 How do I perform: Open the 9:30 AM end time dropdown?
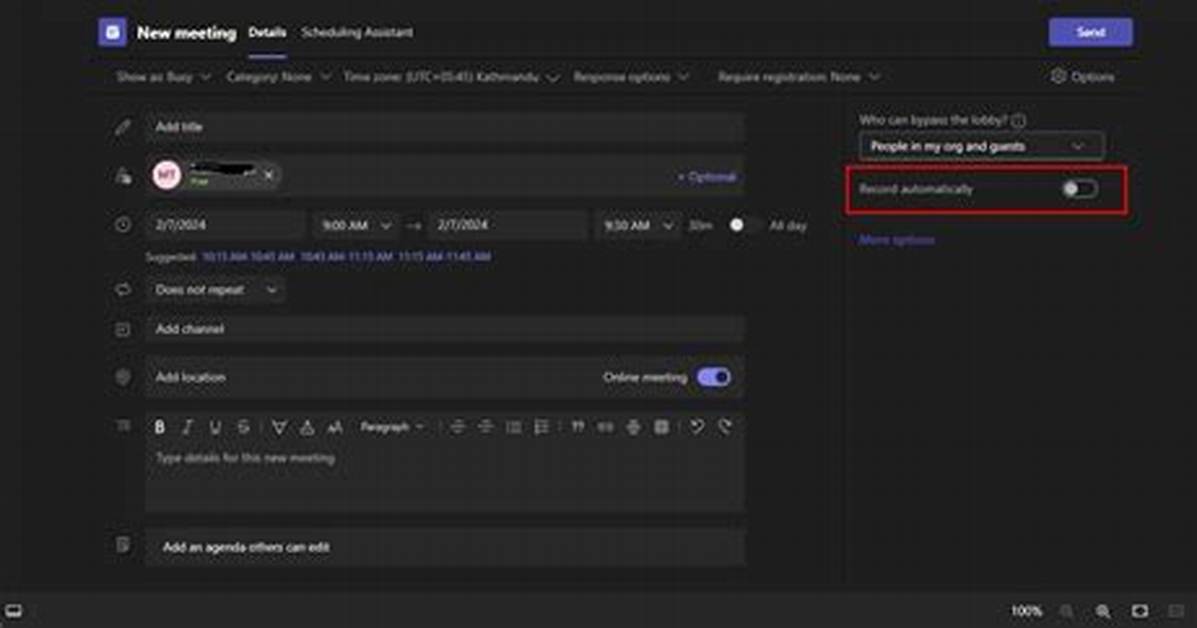pyautogui.click(x=638, y=225)
